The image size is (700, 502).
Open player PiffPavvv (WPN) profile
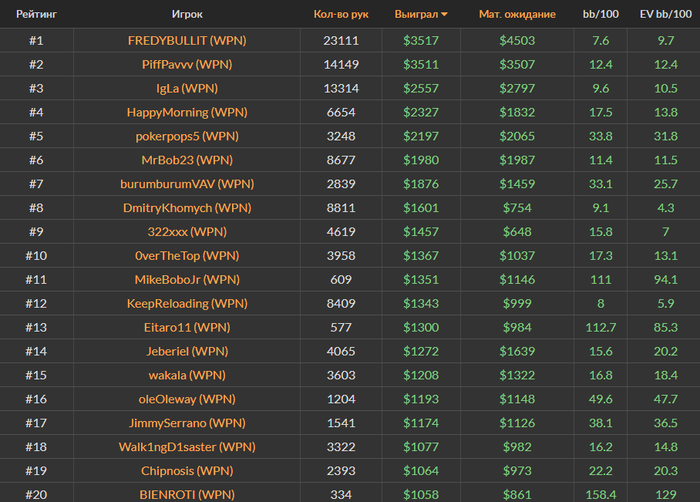pyautogui.click(x=187, y=65)
